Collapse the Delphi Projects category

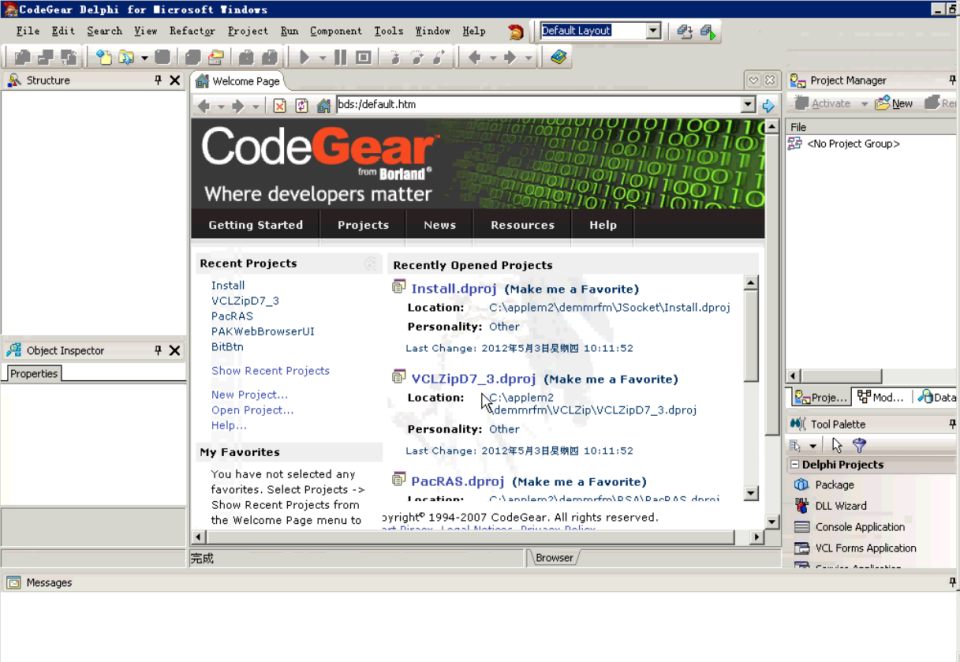794,465
